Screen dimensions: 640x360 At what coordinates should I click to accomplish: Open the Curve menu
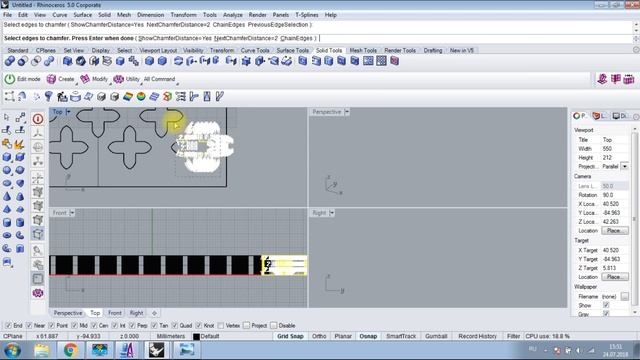click(x=60, y=15)
